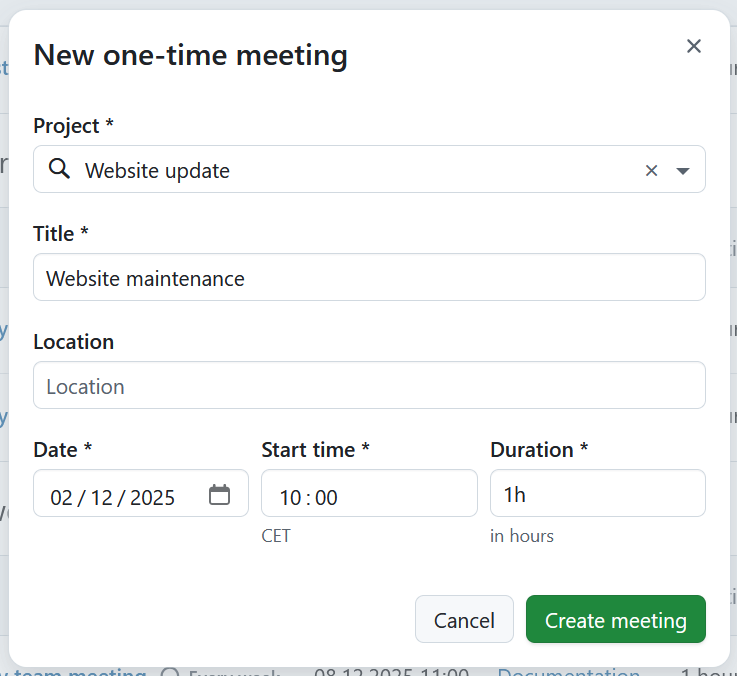Select the minutes 00 in Start time
Viewport: 737px width, 676px height.
327,497
